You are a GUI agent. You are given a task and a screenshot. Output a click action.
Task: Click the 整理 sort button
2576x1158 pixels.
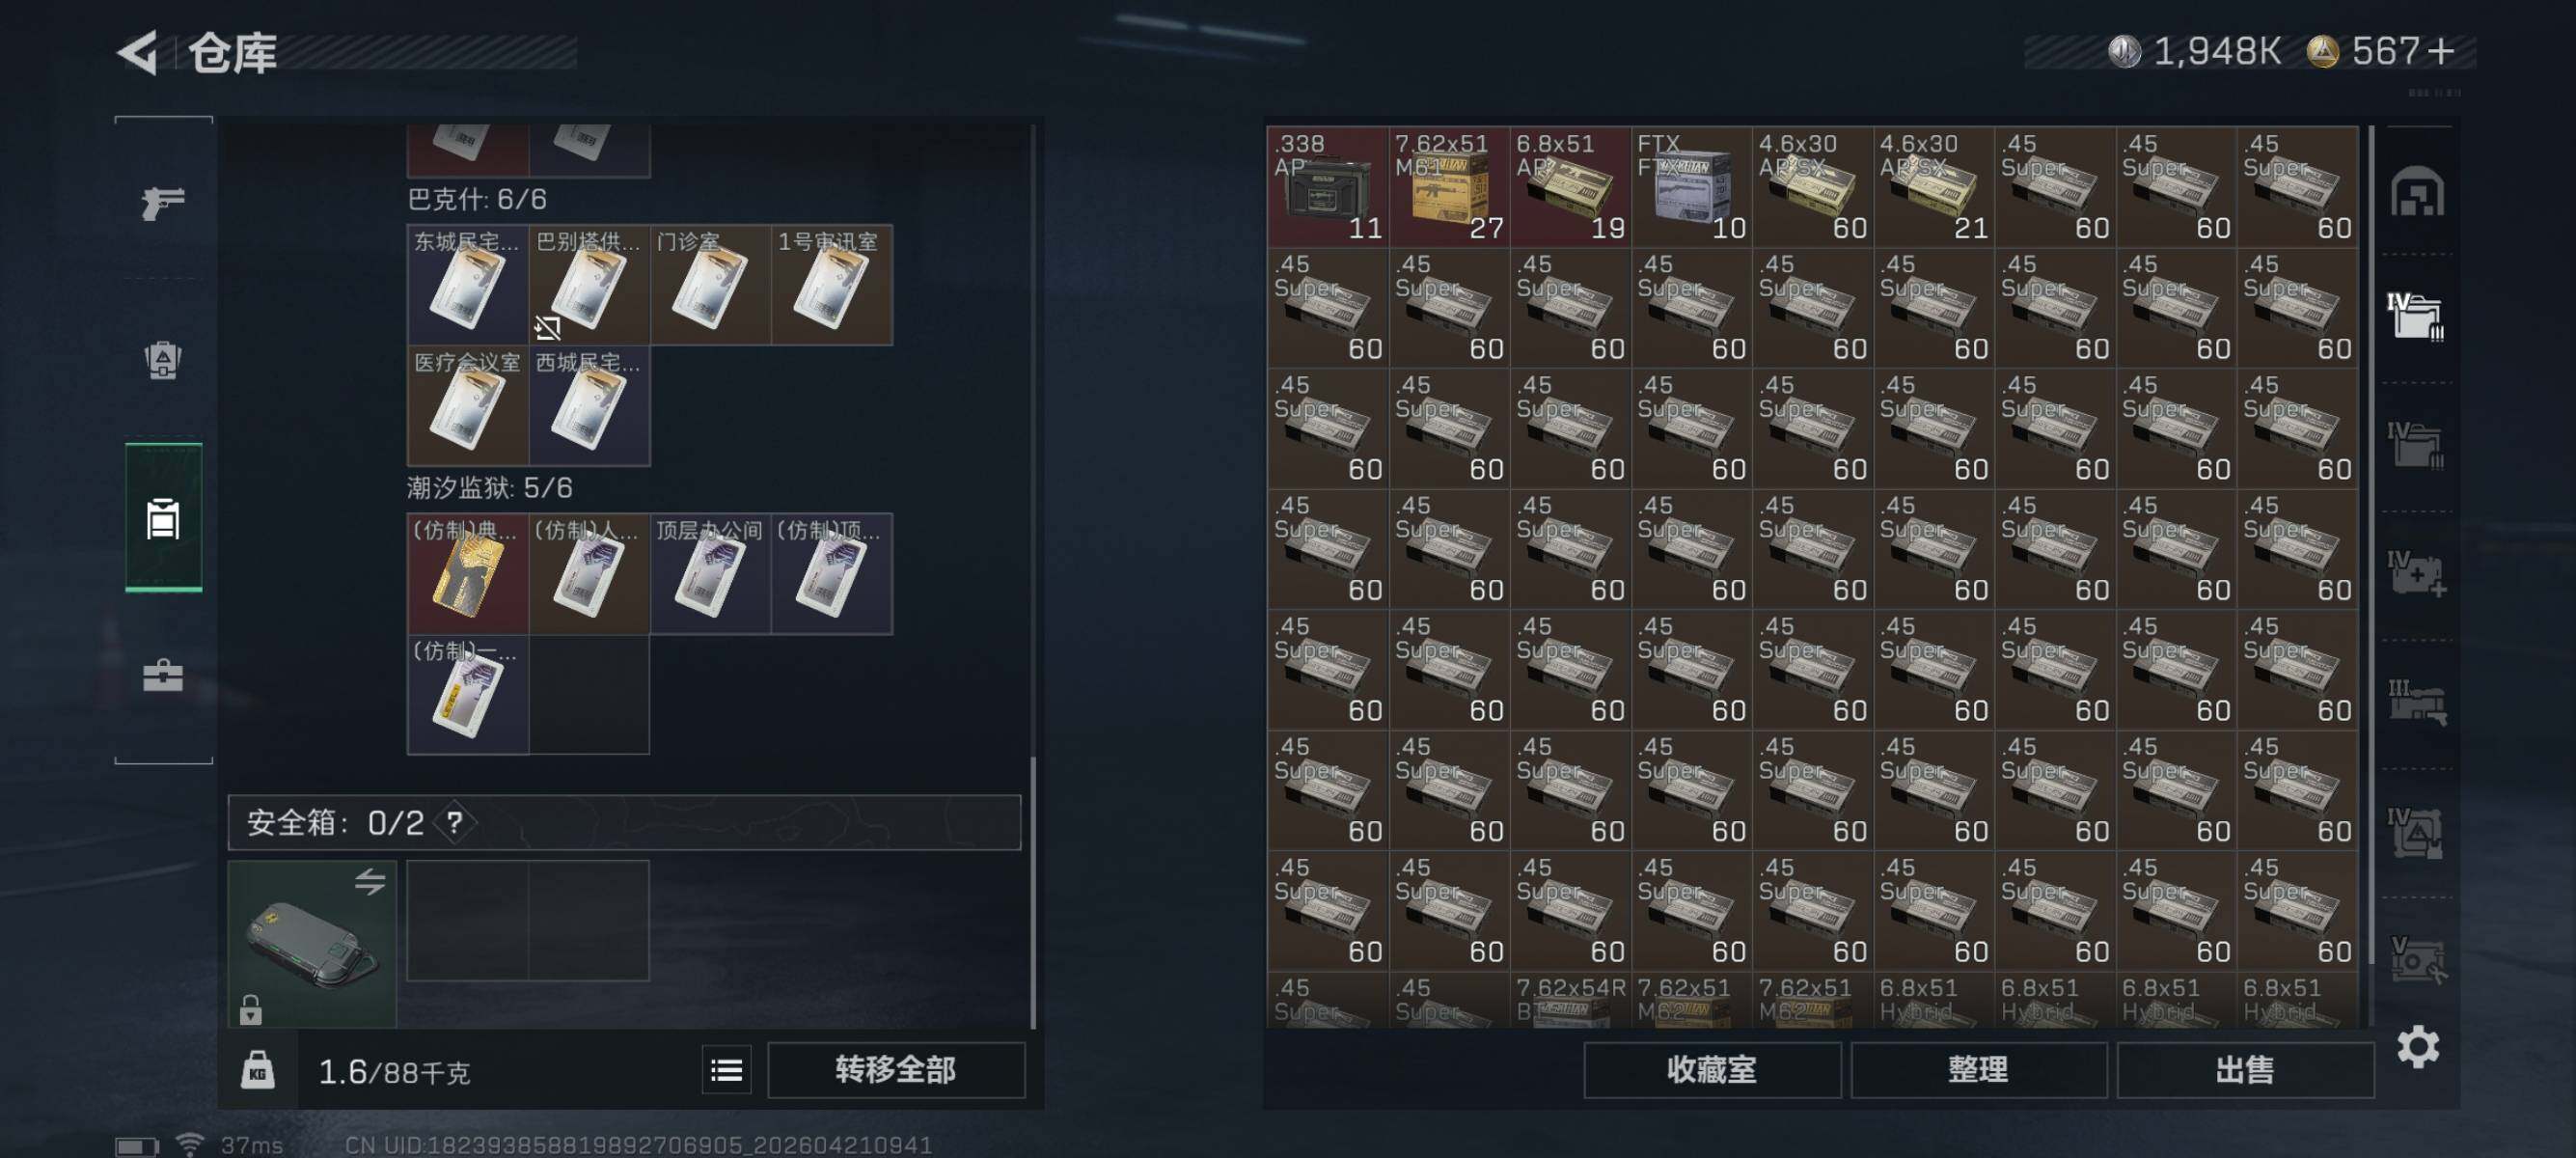coord(1978,1070)
